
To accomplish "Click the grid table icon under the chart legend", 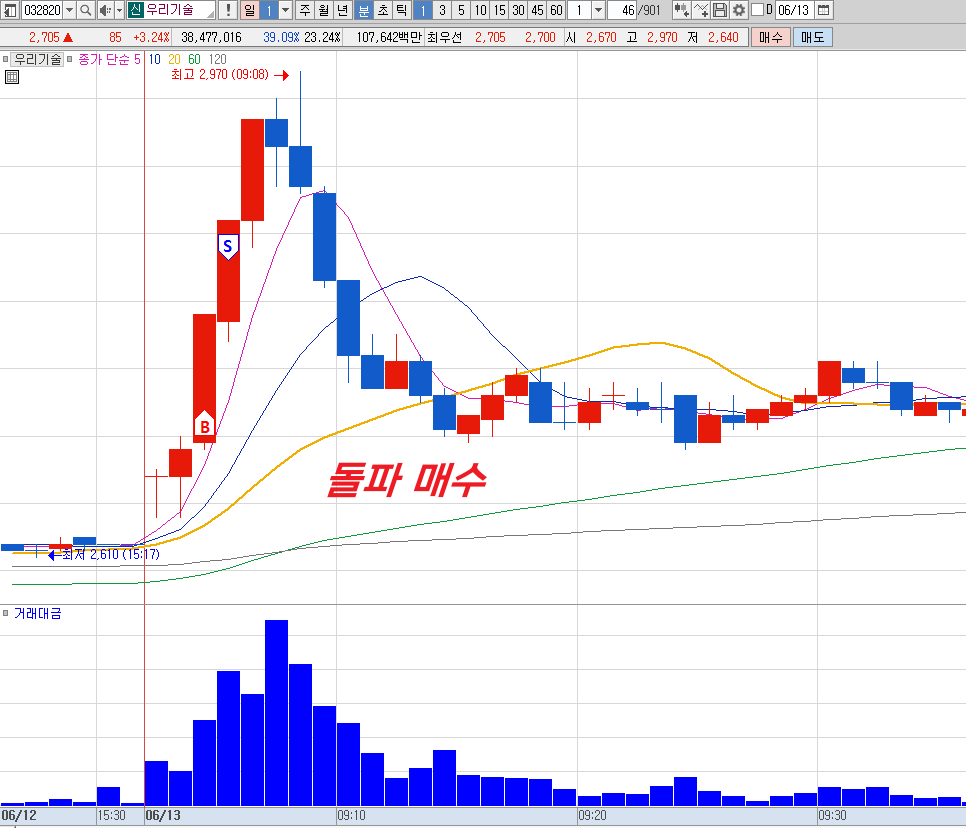I will click(x=12, y=77).
